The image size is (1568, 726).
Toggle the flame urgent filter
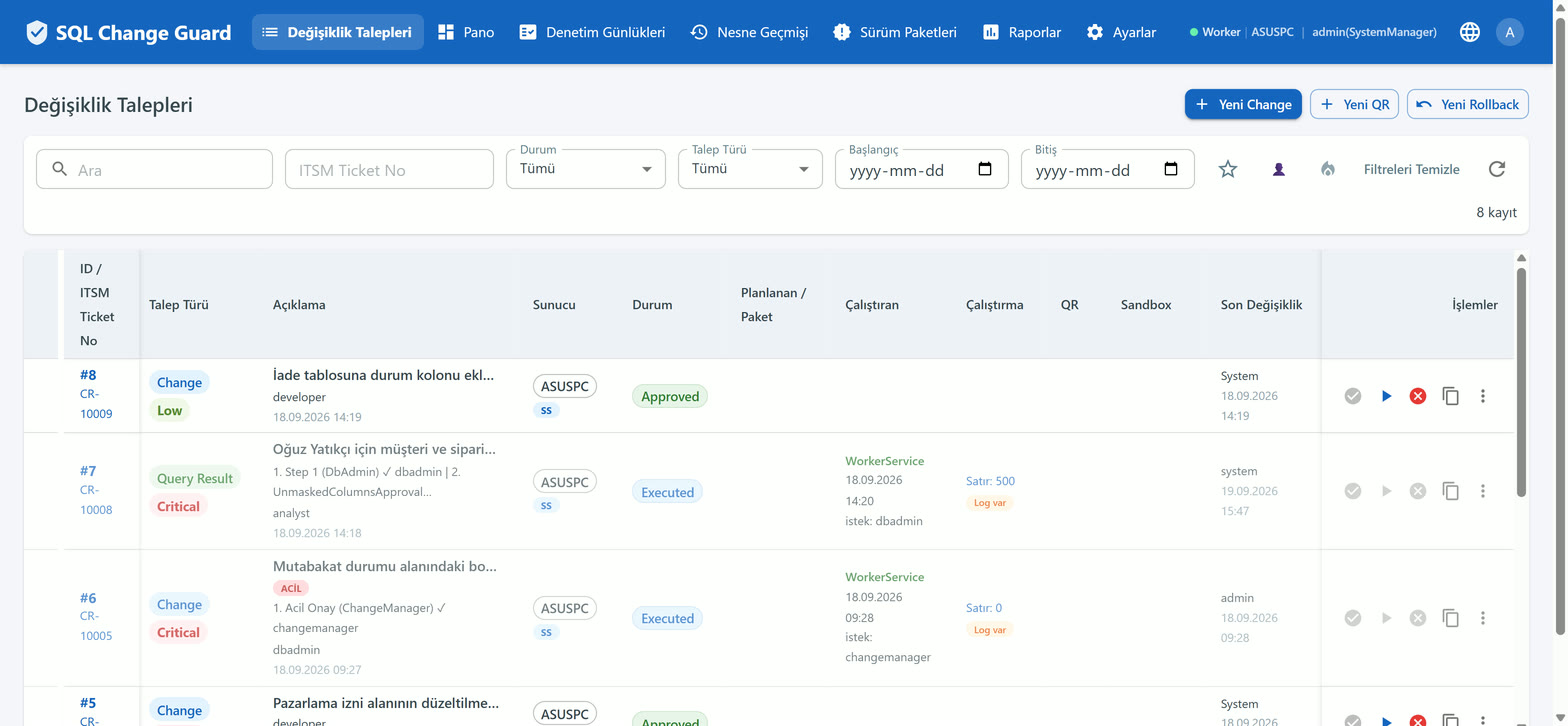pos(1327,169)
